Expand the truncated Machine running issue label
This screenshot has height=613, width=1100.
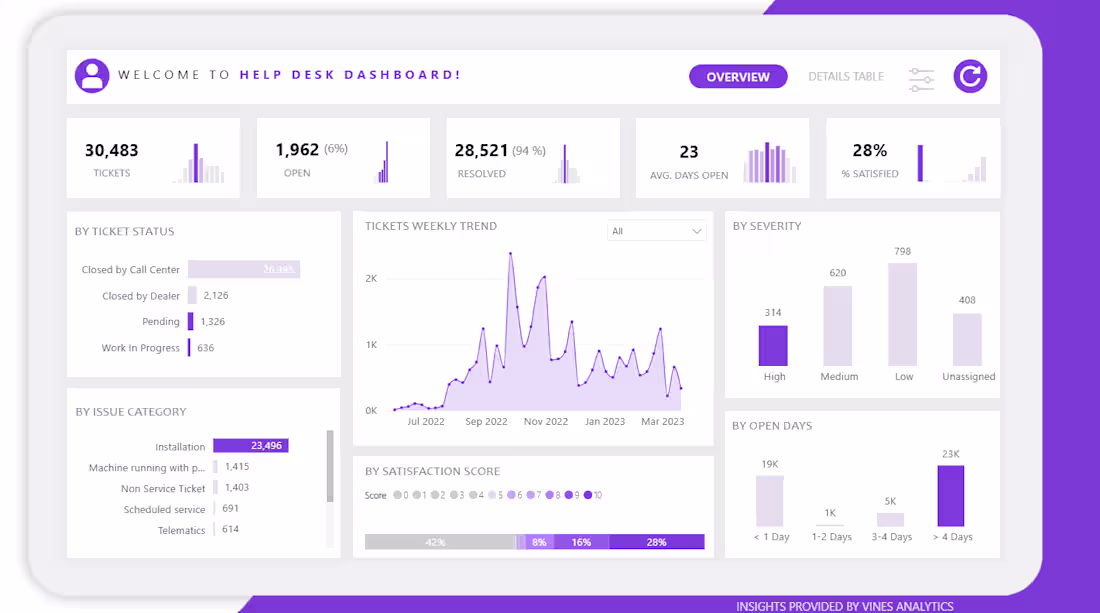147,467
